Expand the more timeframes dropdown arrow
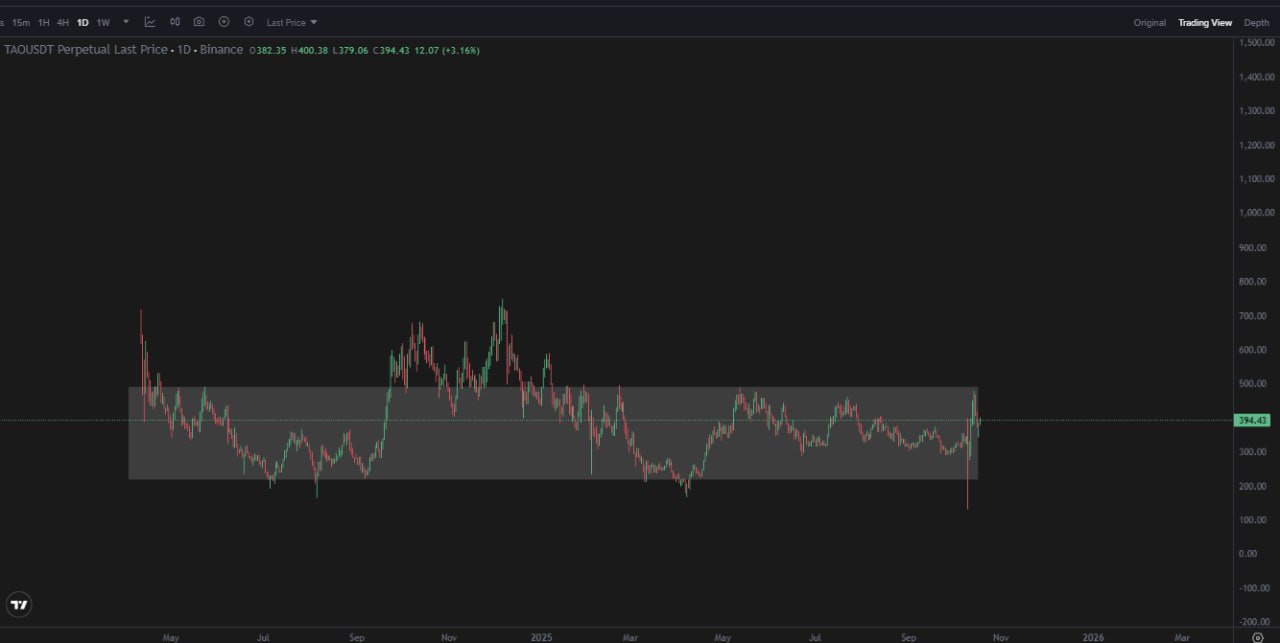Viewport: 1280px width, 643px height. tap(126, 22)
